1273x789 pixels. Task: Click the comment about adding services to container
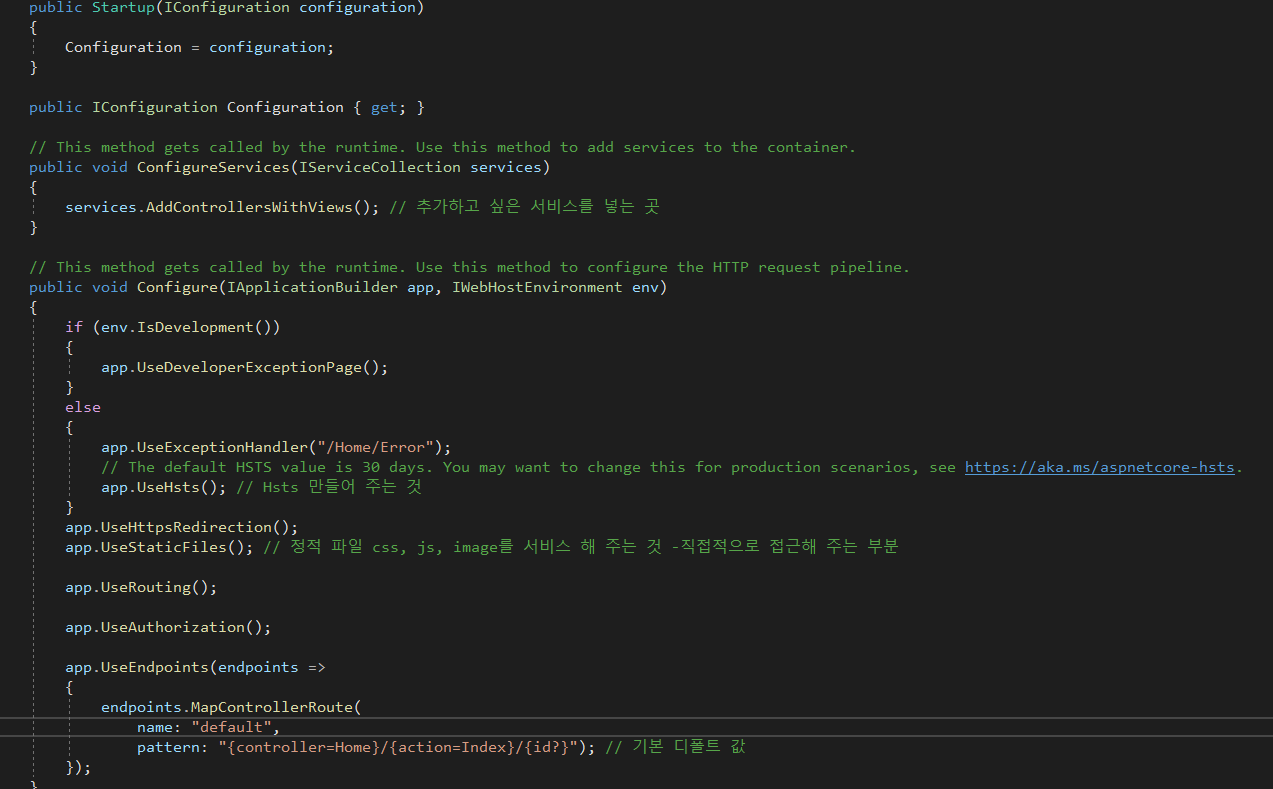(x=442, y=147)
